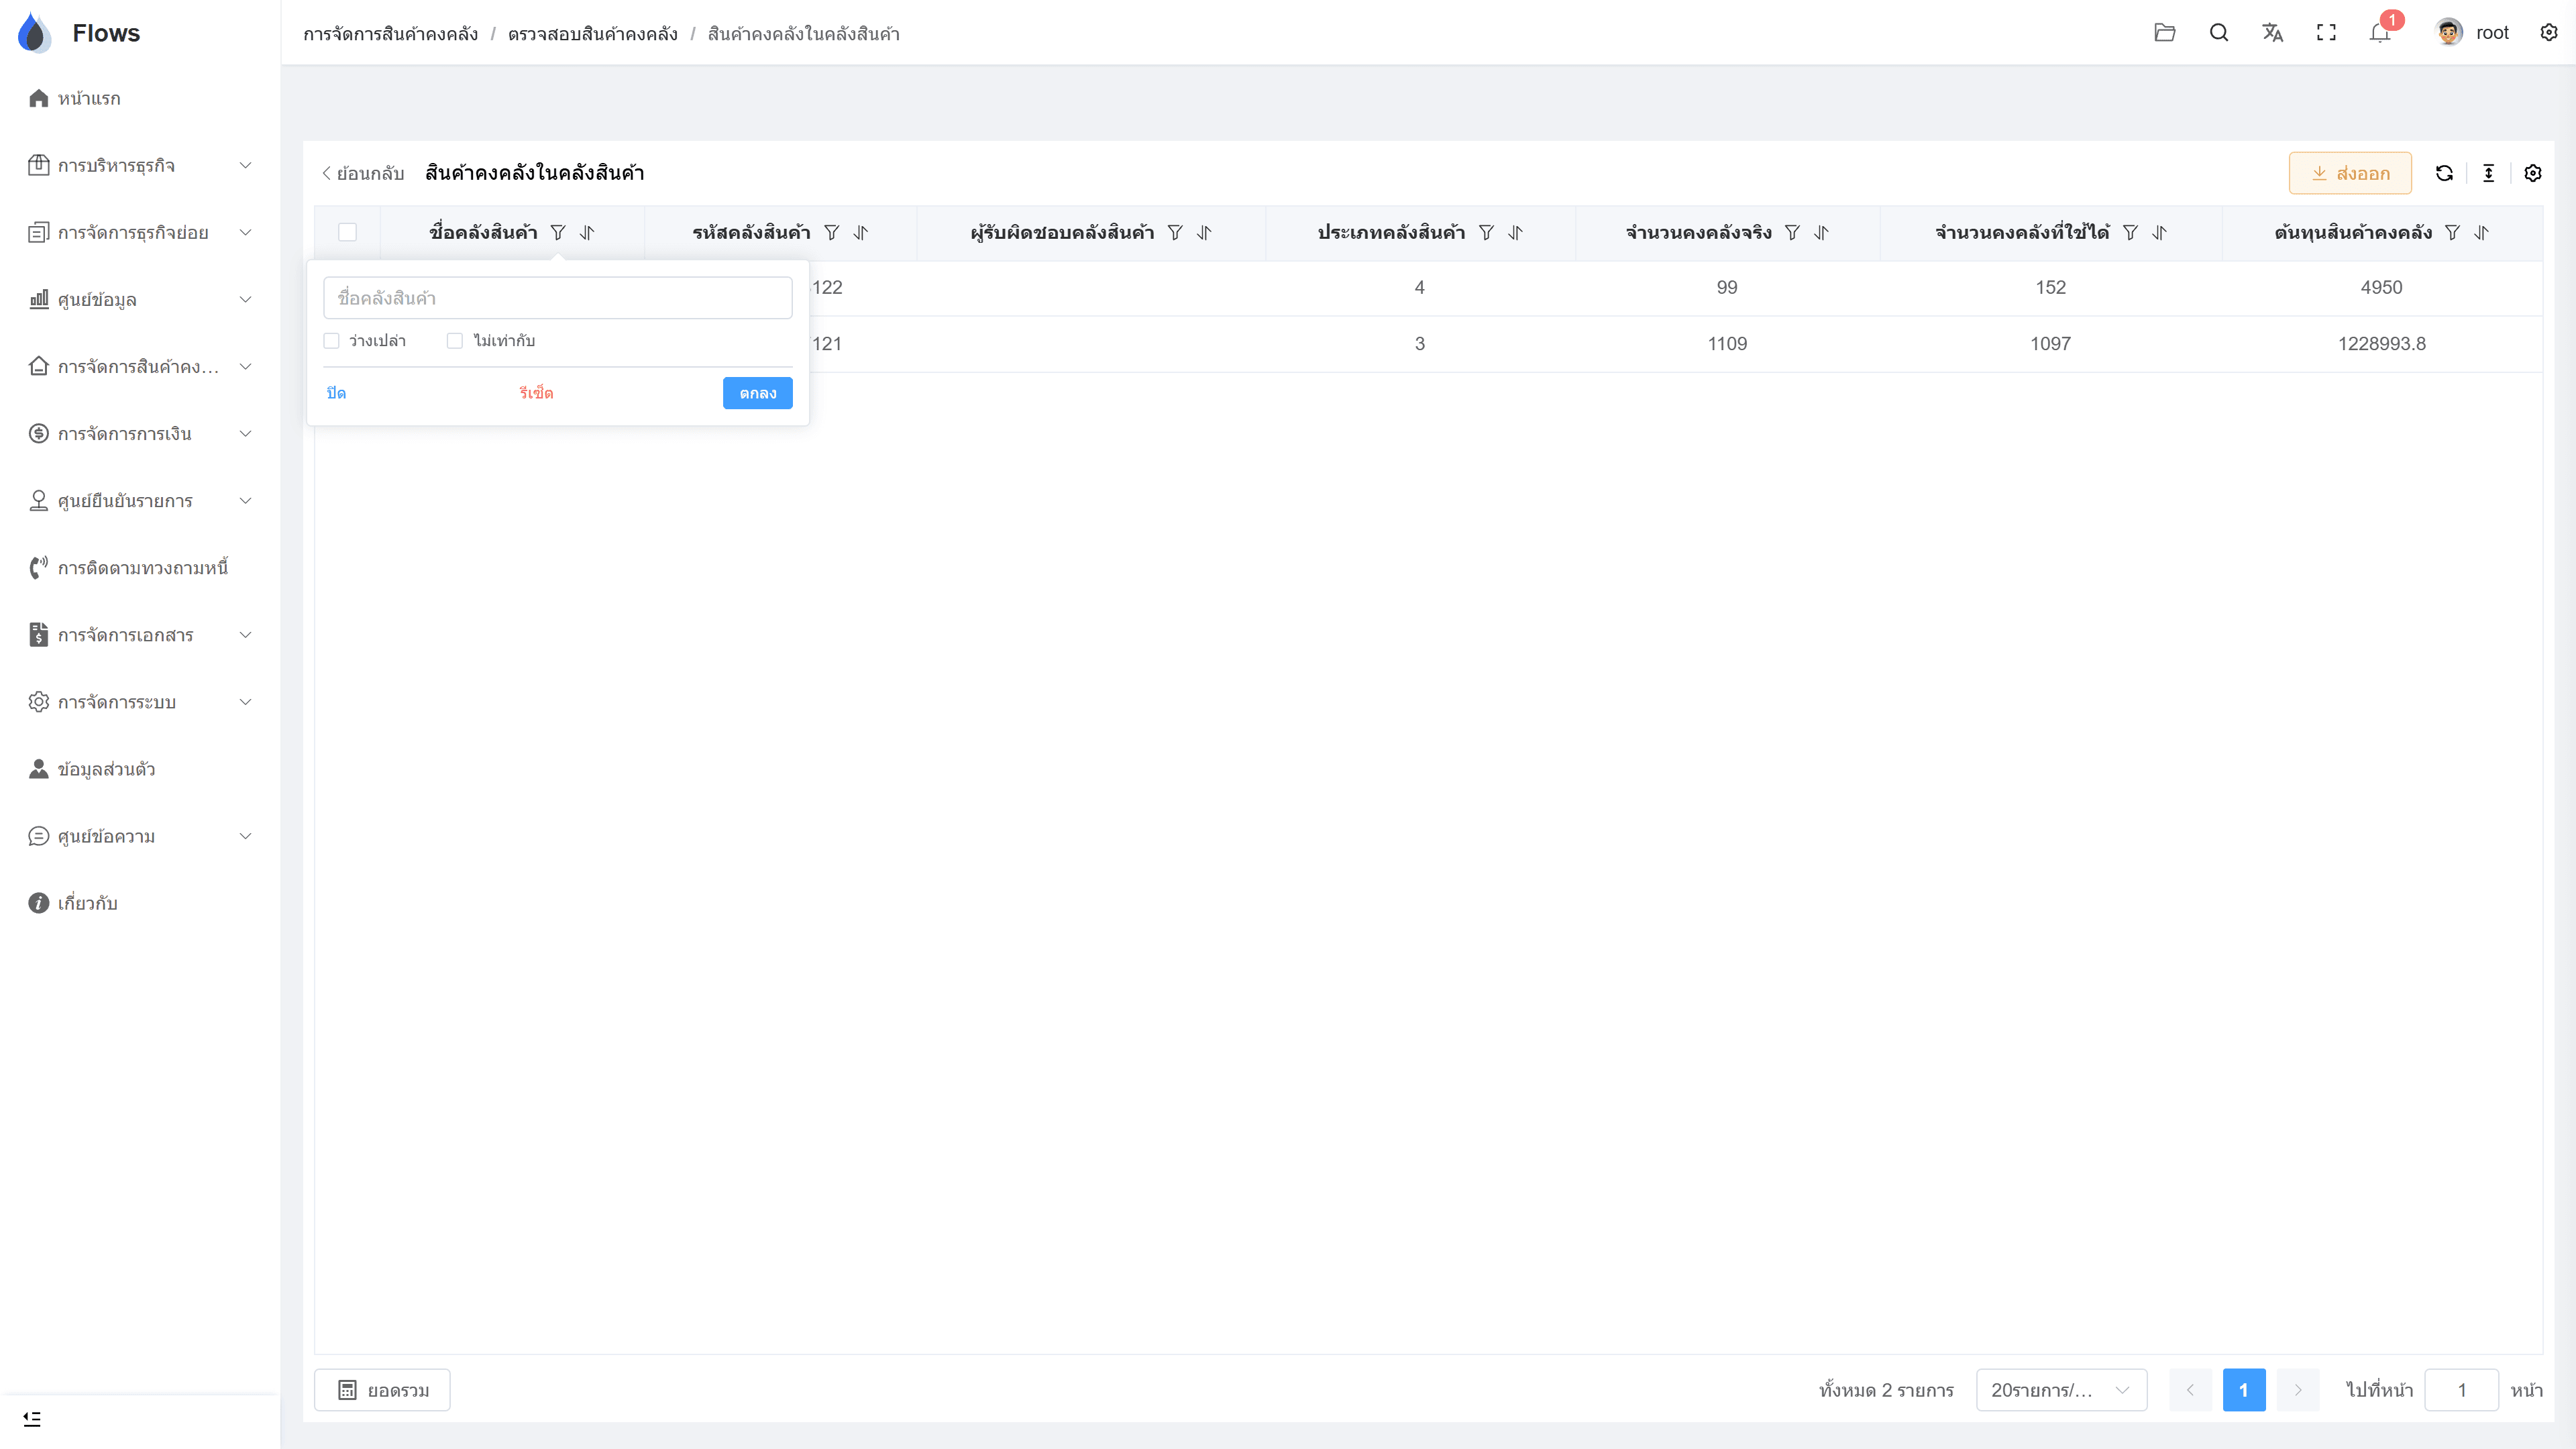Viewport: 2576px width, 1449px height.
Task: Open filter for จำนวนคงคลังที่ใช้ได้ column
Action: pos(2130,233)
